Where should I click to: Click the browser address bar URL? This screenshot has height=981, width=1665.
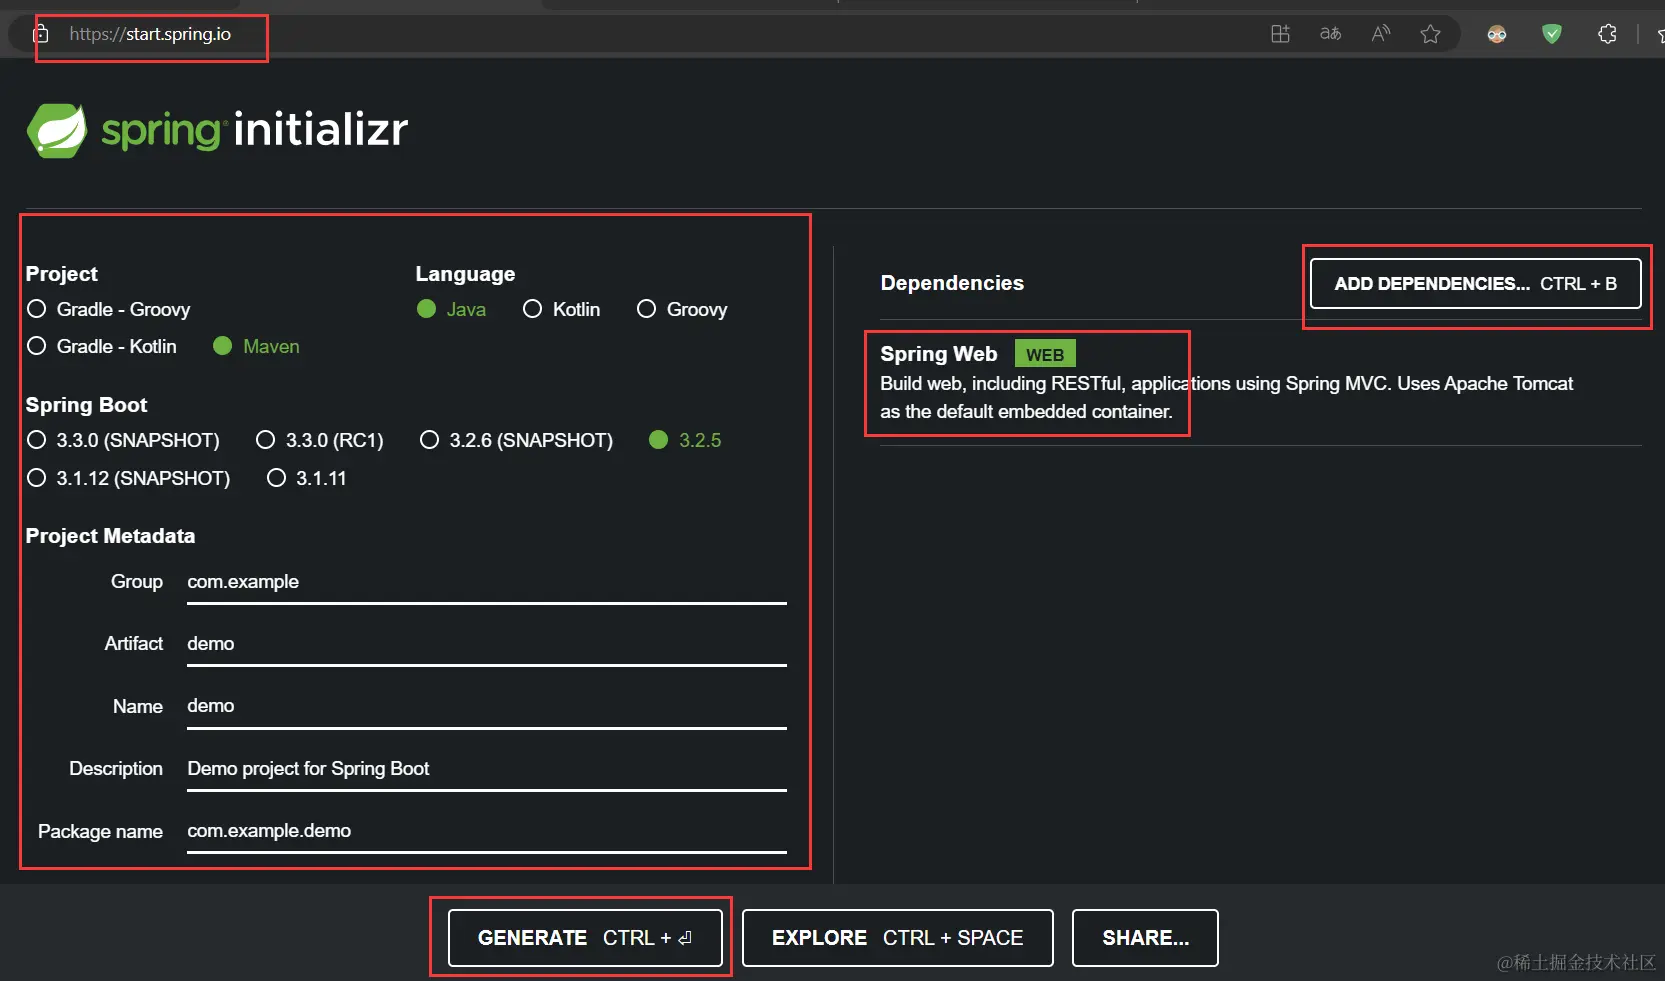(x=150, y=34)
